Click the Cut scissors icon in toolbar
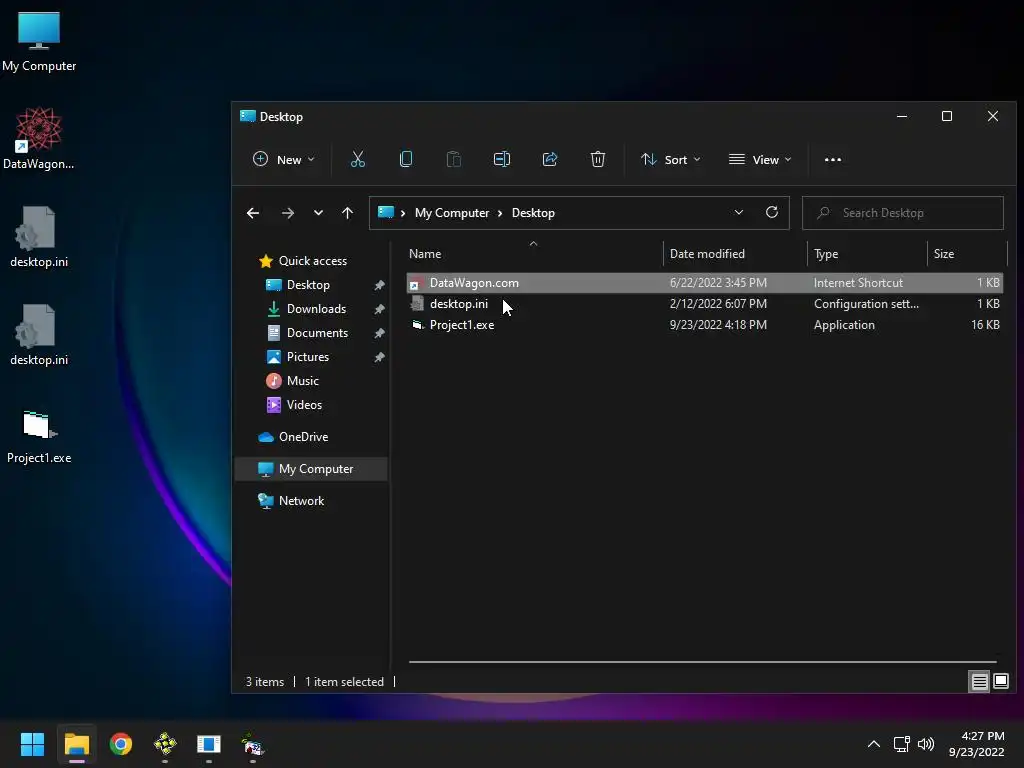The width and height of the screenshot is (1024, 768). coord(358,159)
